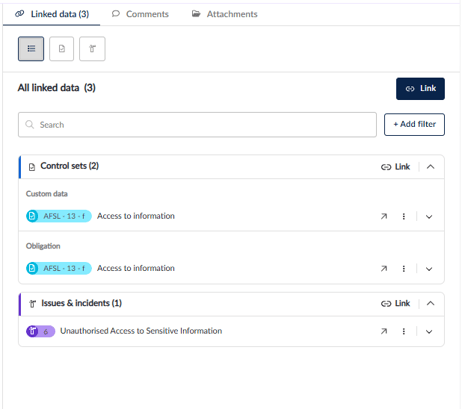Click the dark blue Link button
The width and height of the screenshot is (462, 409).
[420, 89]
